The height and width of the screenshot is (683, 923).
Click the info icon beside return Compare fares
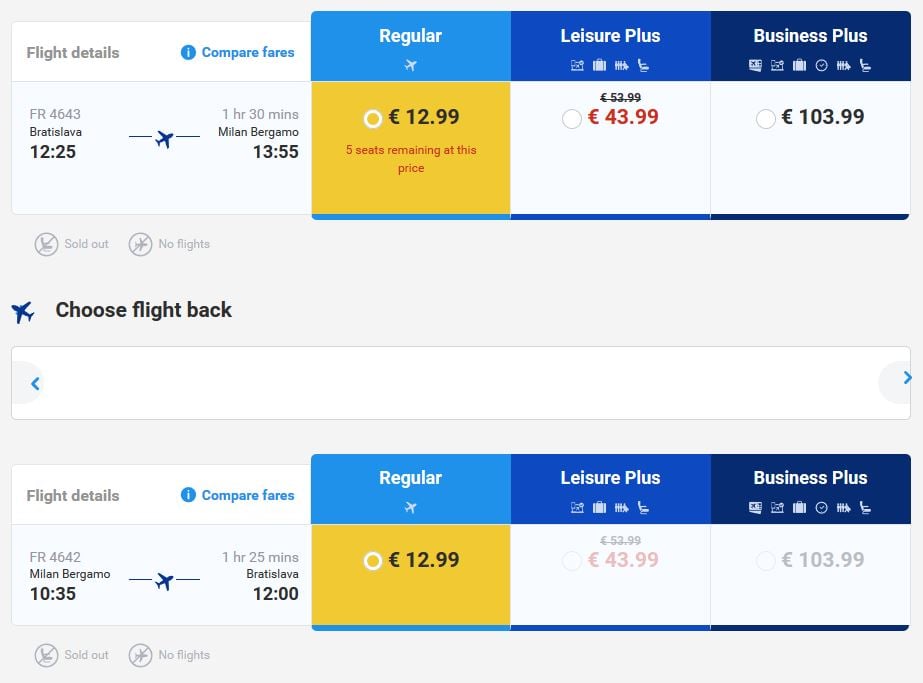pyautogui.click(x=188, y=495)
